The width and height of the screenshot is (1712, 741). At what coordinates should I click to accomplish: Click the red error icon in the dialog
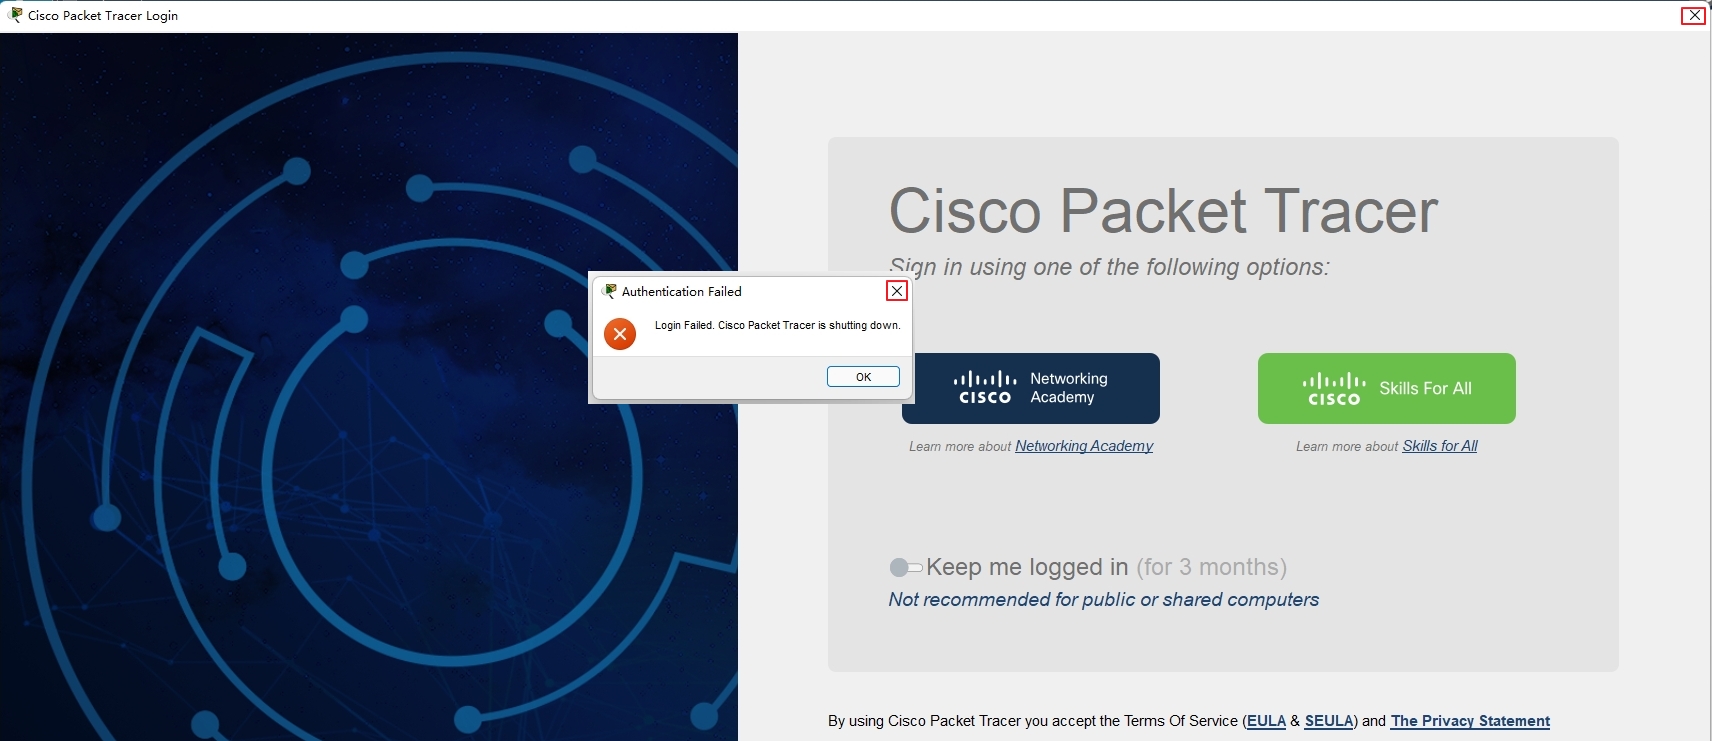(x=620, y=334)
